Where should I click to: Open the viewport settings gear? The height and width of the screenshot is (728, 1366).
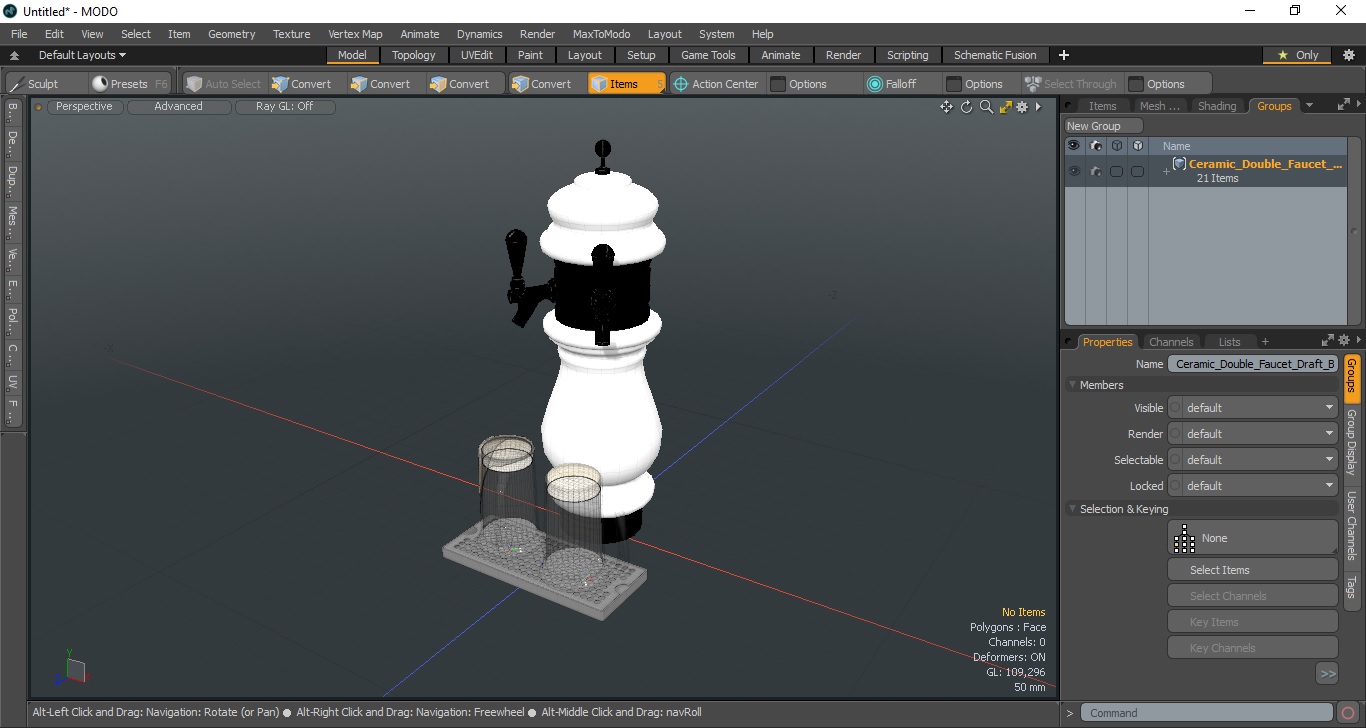pyautogui.click(x=1022, y=107)
